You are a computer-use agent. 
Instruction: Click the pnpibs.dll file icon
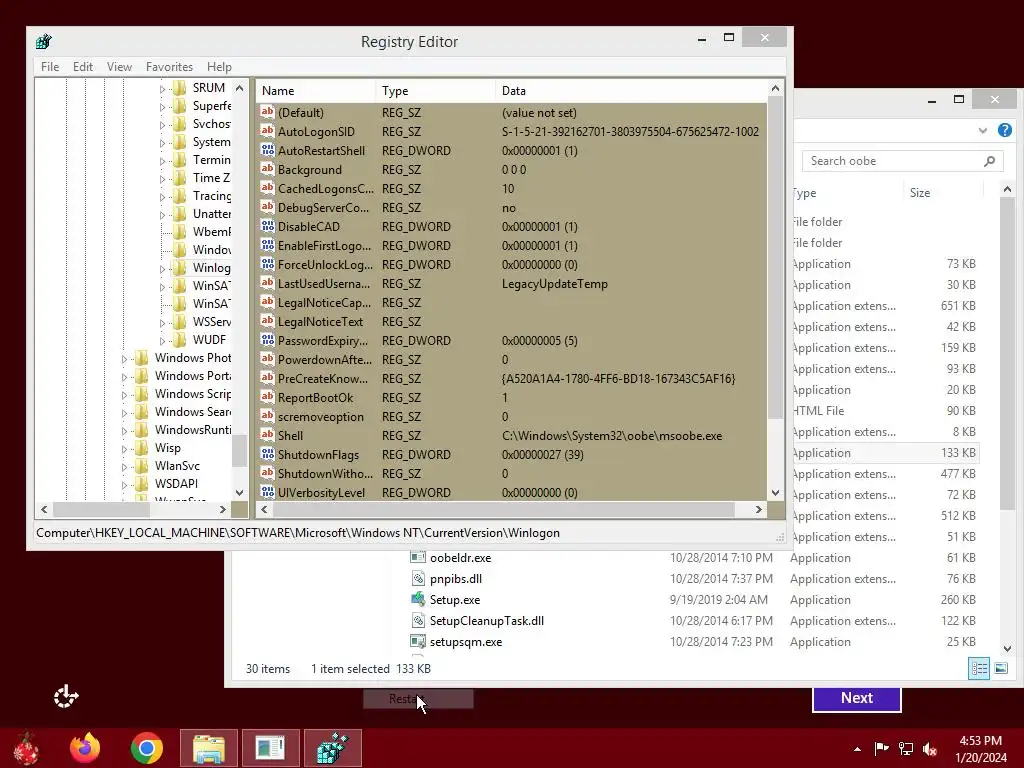(418, 578)
